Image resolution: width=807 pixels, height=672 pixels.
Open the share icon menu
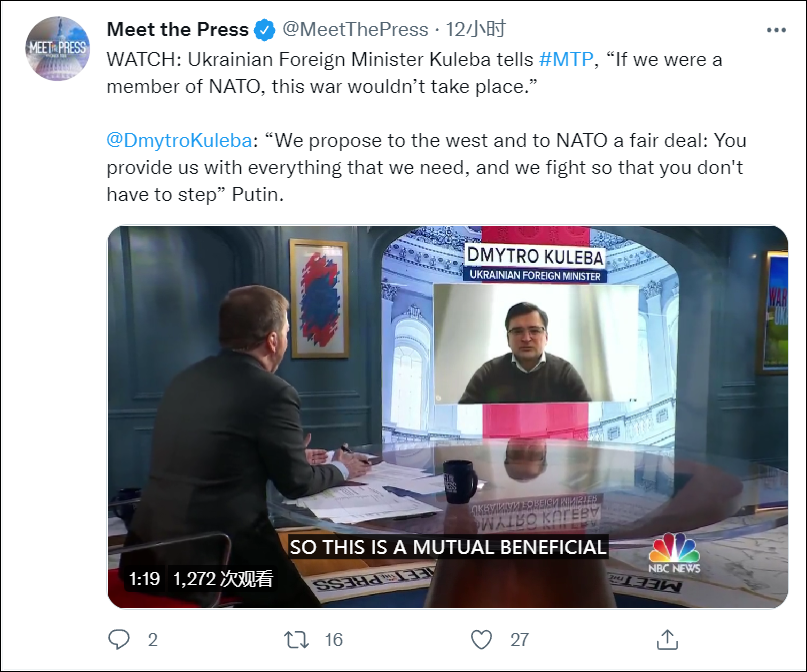point(667,639)
